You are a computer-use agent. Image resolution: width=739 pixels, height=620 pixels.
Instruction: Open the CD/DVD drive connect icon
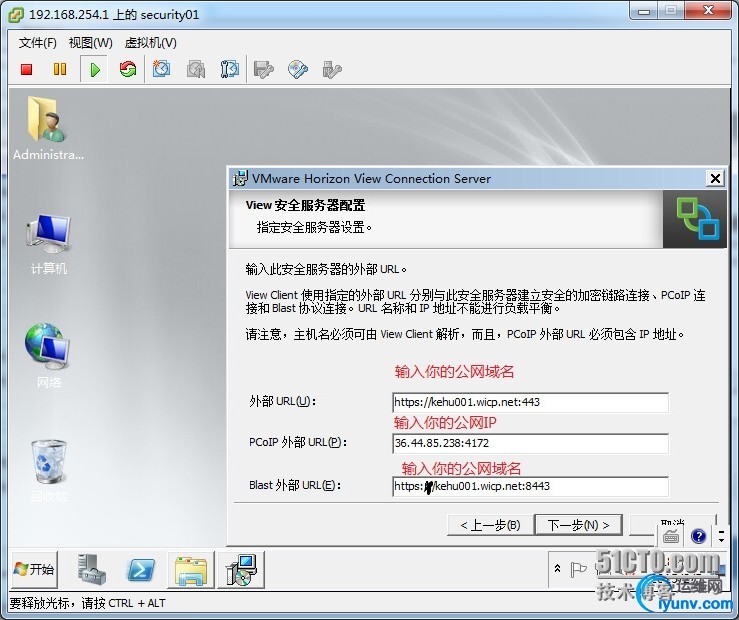pyautogui.click(x=298, y=70)
